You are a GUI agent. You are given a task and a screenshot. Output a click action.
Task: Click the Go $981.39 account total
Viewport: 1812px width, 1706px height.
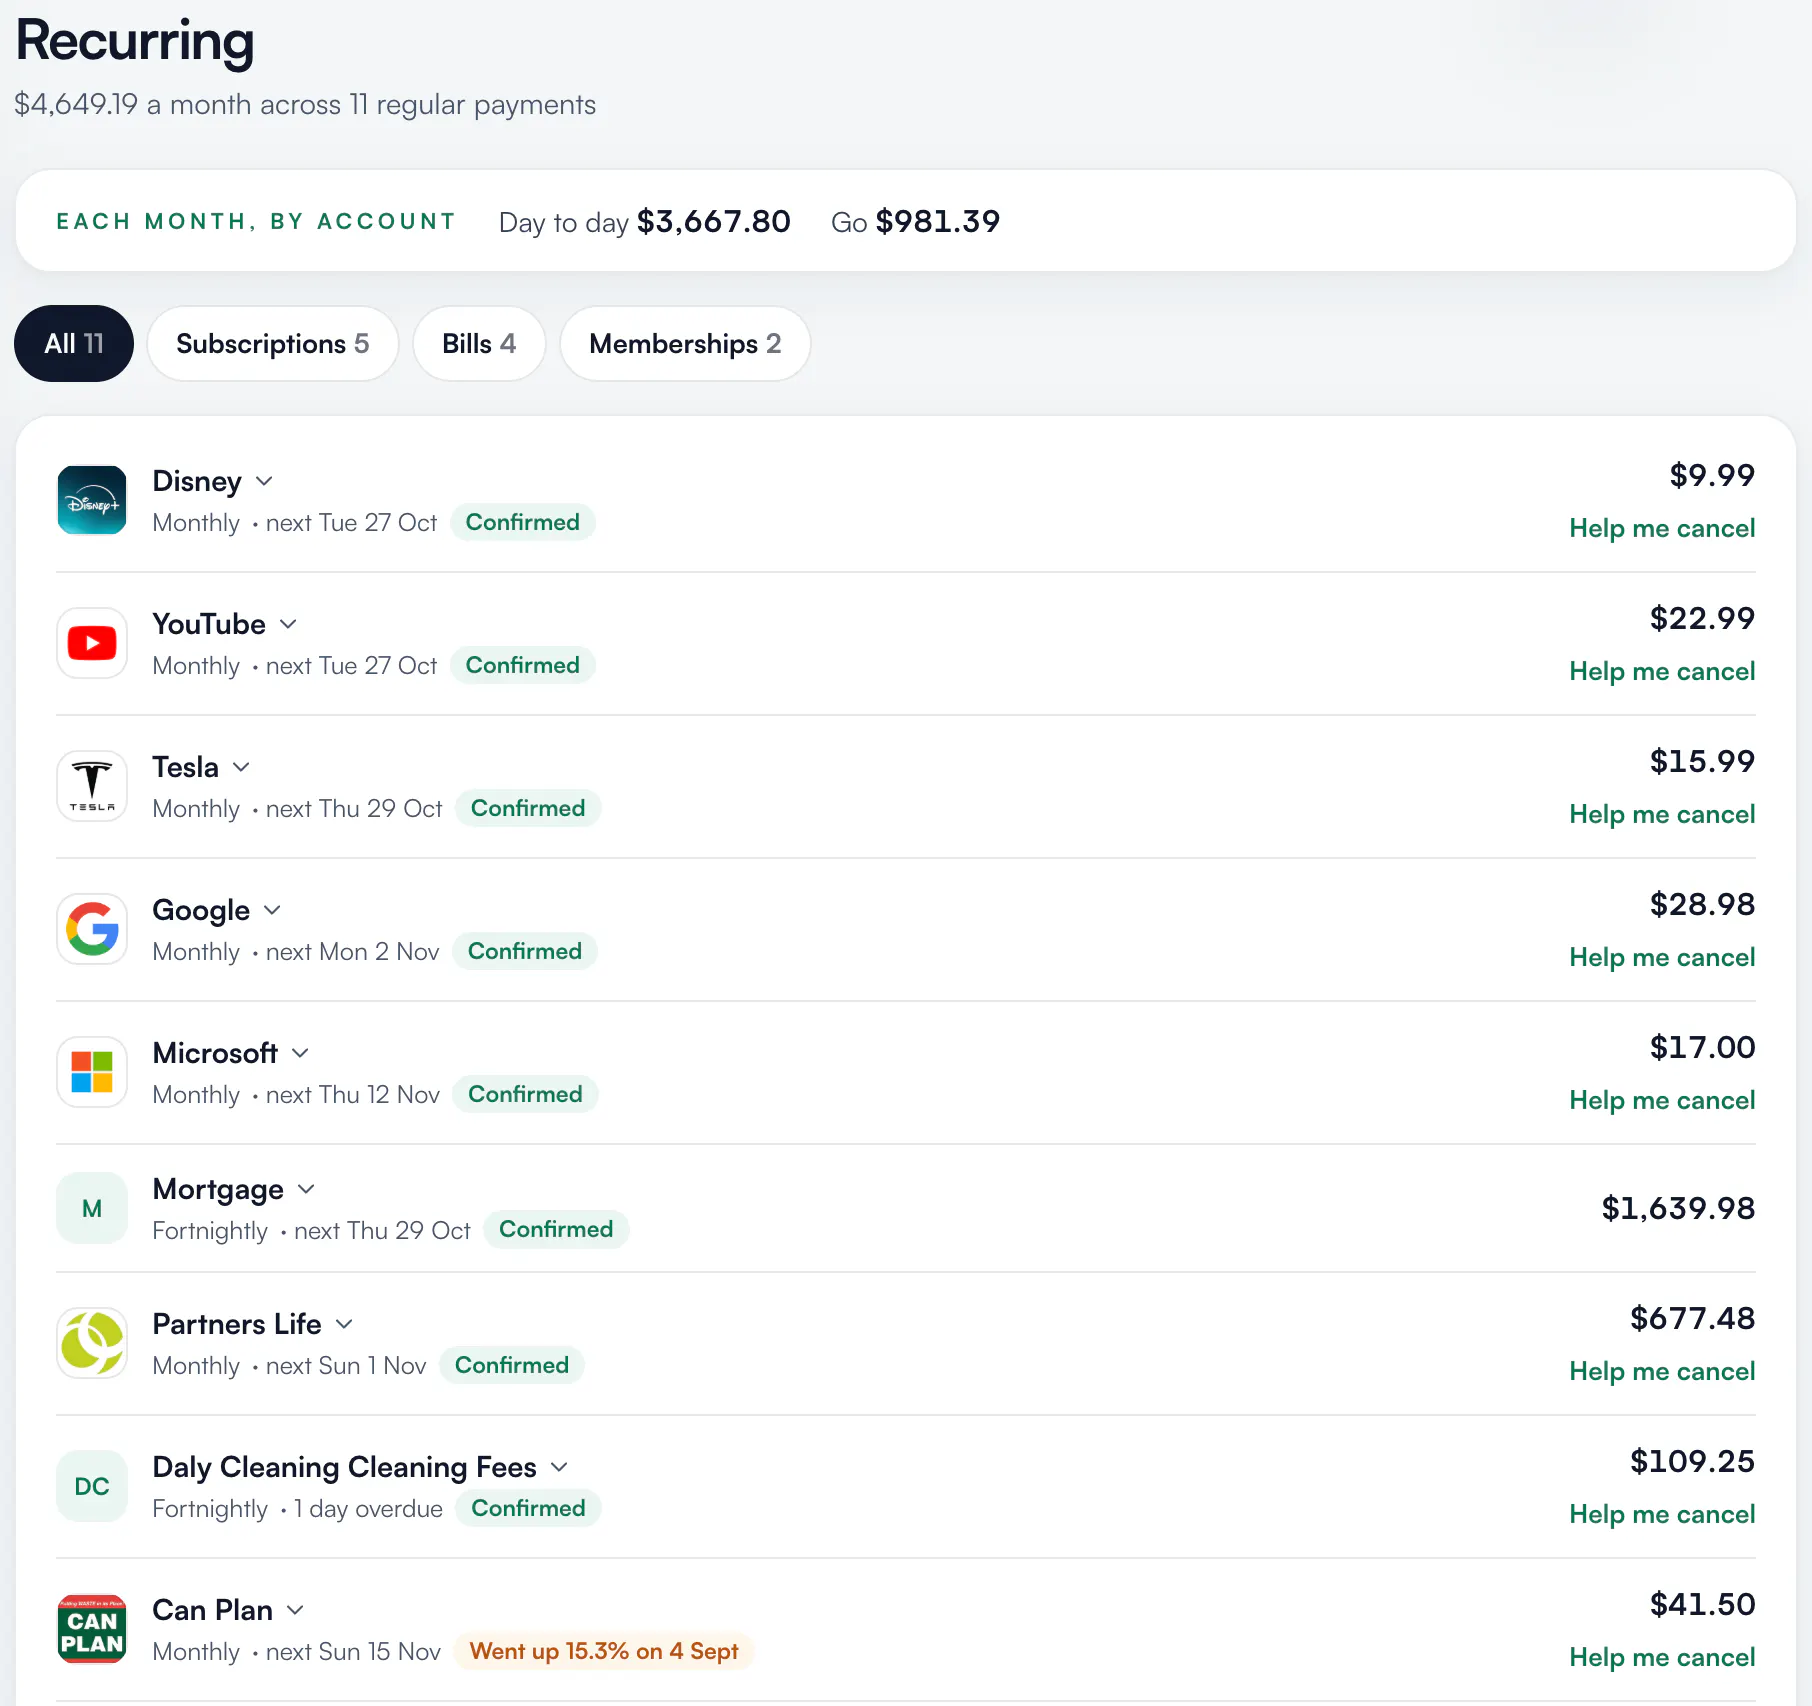click(x=915, y=222)
